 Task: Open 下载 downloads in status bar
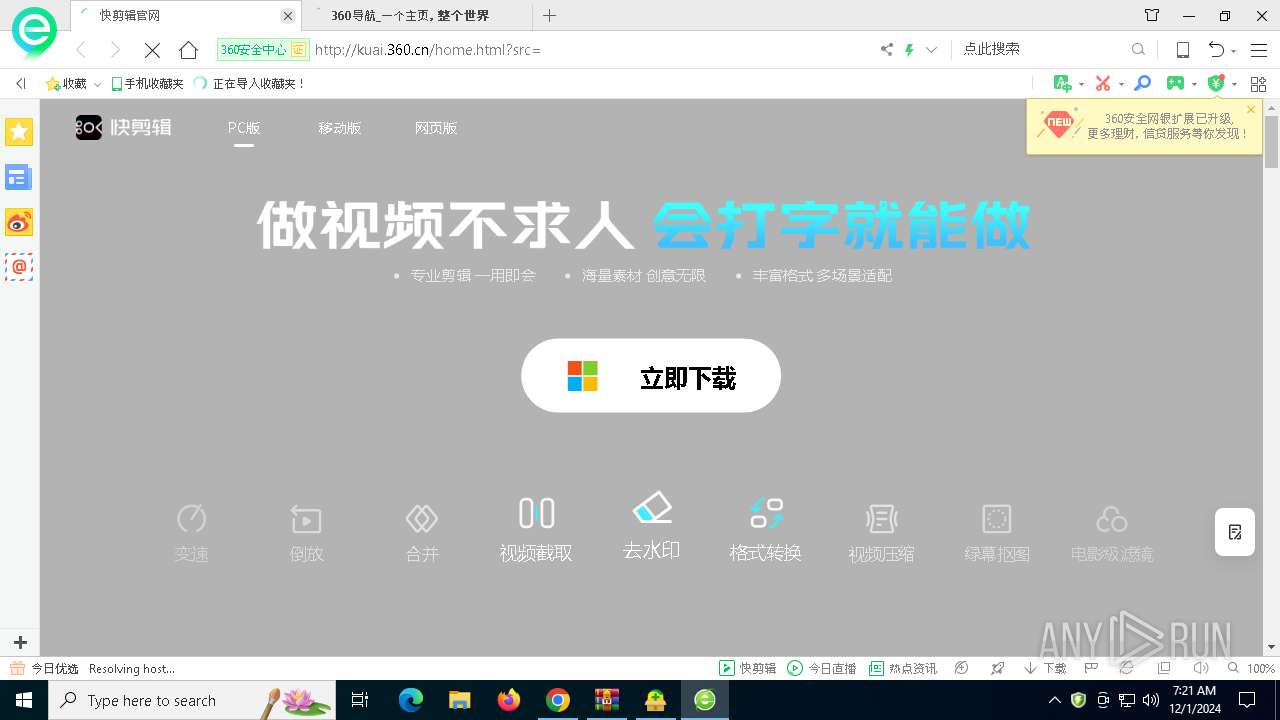click(1045, 668)
